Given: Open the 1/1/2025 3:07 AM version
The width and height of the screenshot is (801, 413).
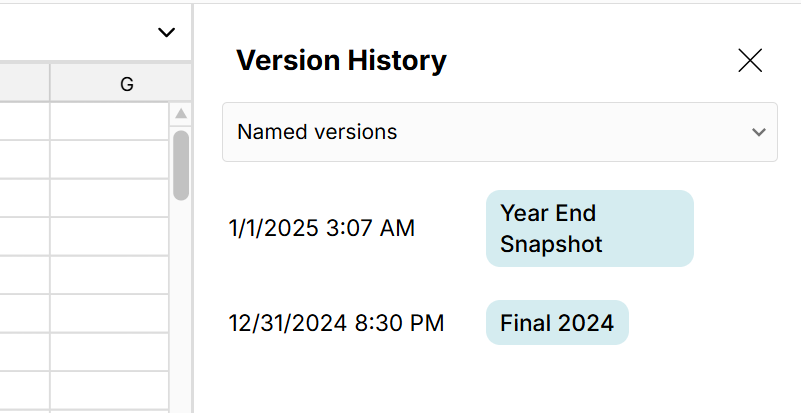Looking at the screenshot, I should [321, 228].
